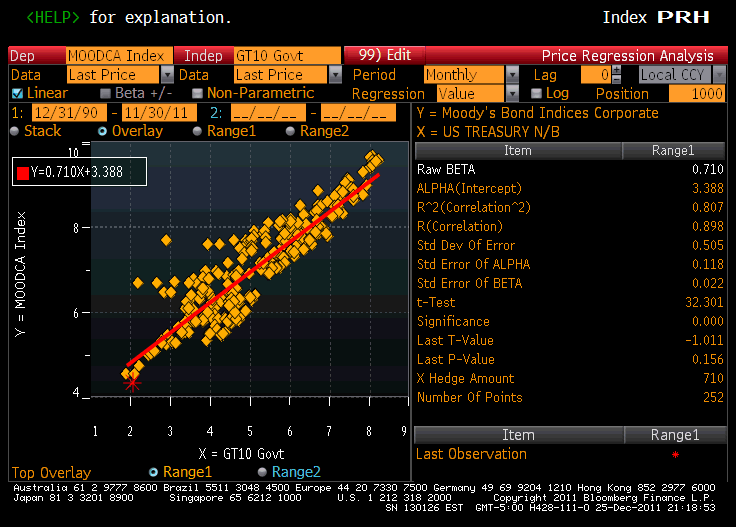
Task: Enable the Log checkbox
Action: click(x=537, y=93)
